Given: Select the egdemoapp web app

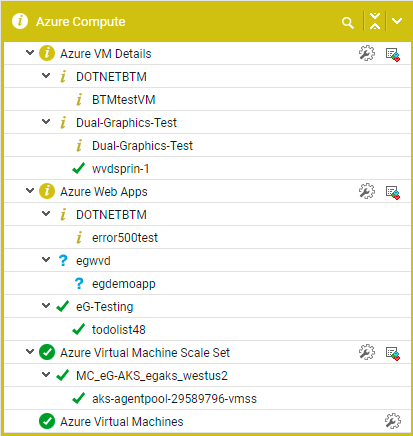Looking at the screenshot, I should point(124,284).
